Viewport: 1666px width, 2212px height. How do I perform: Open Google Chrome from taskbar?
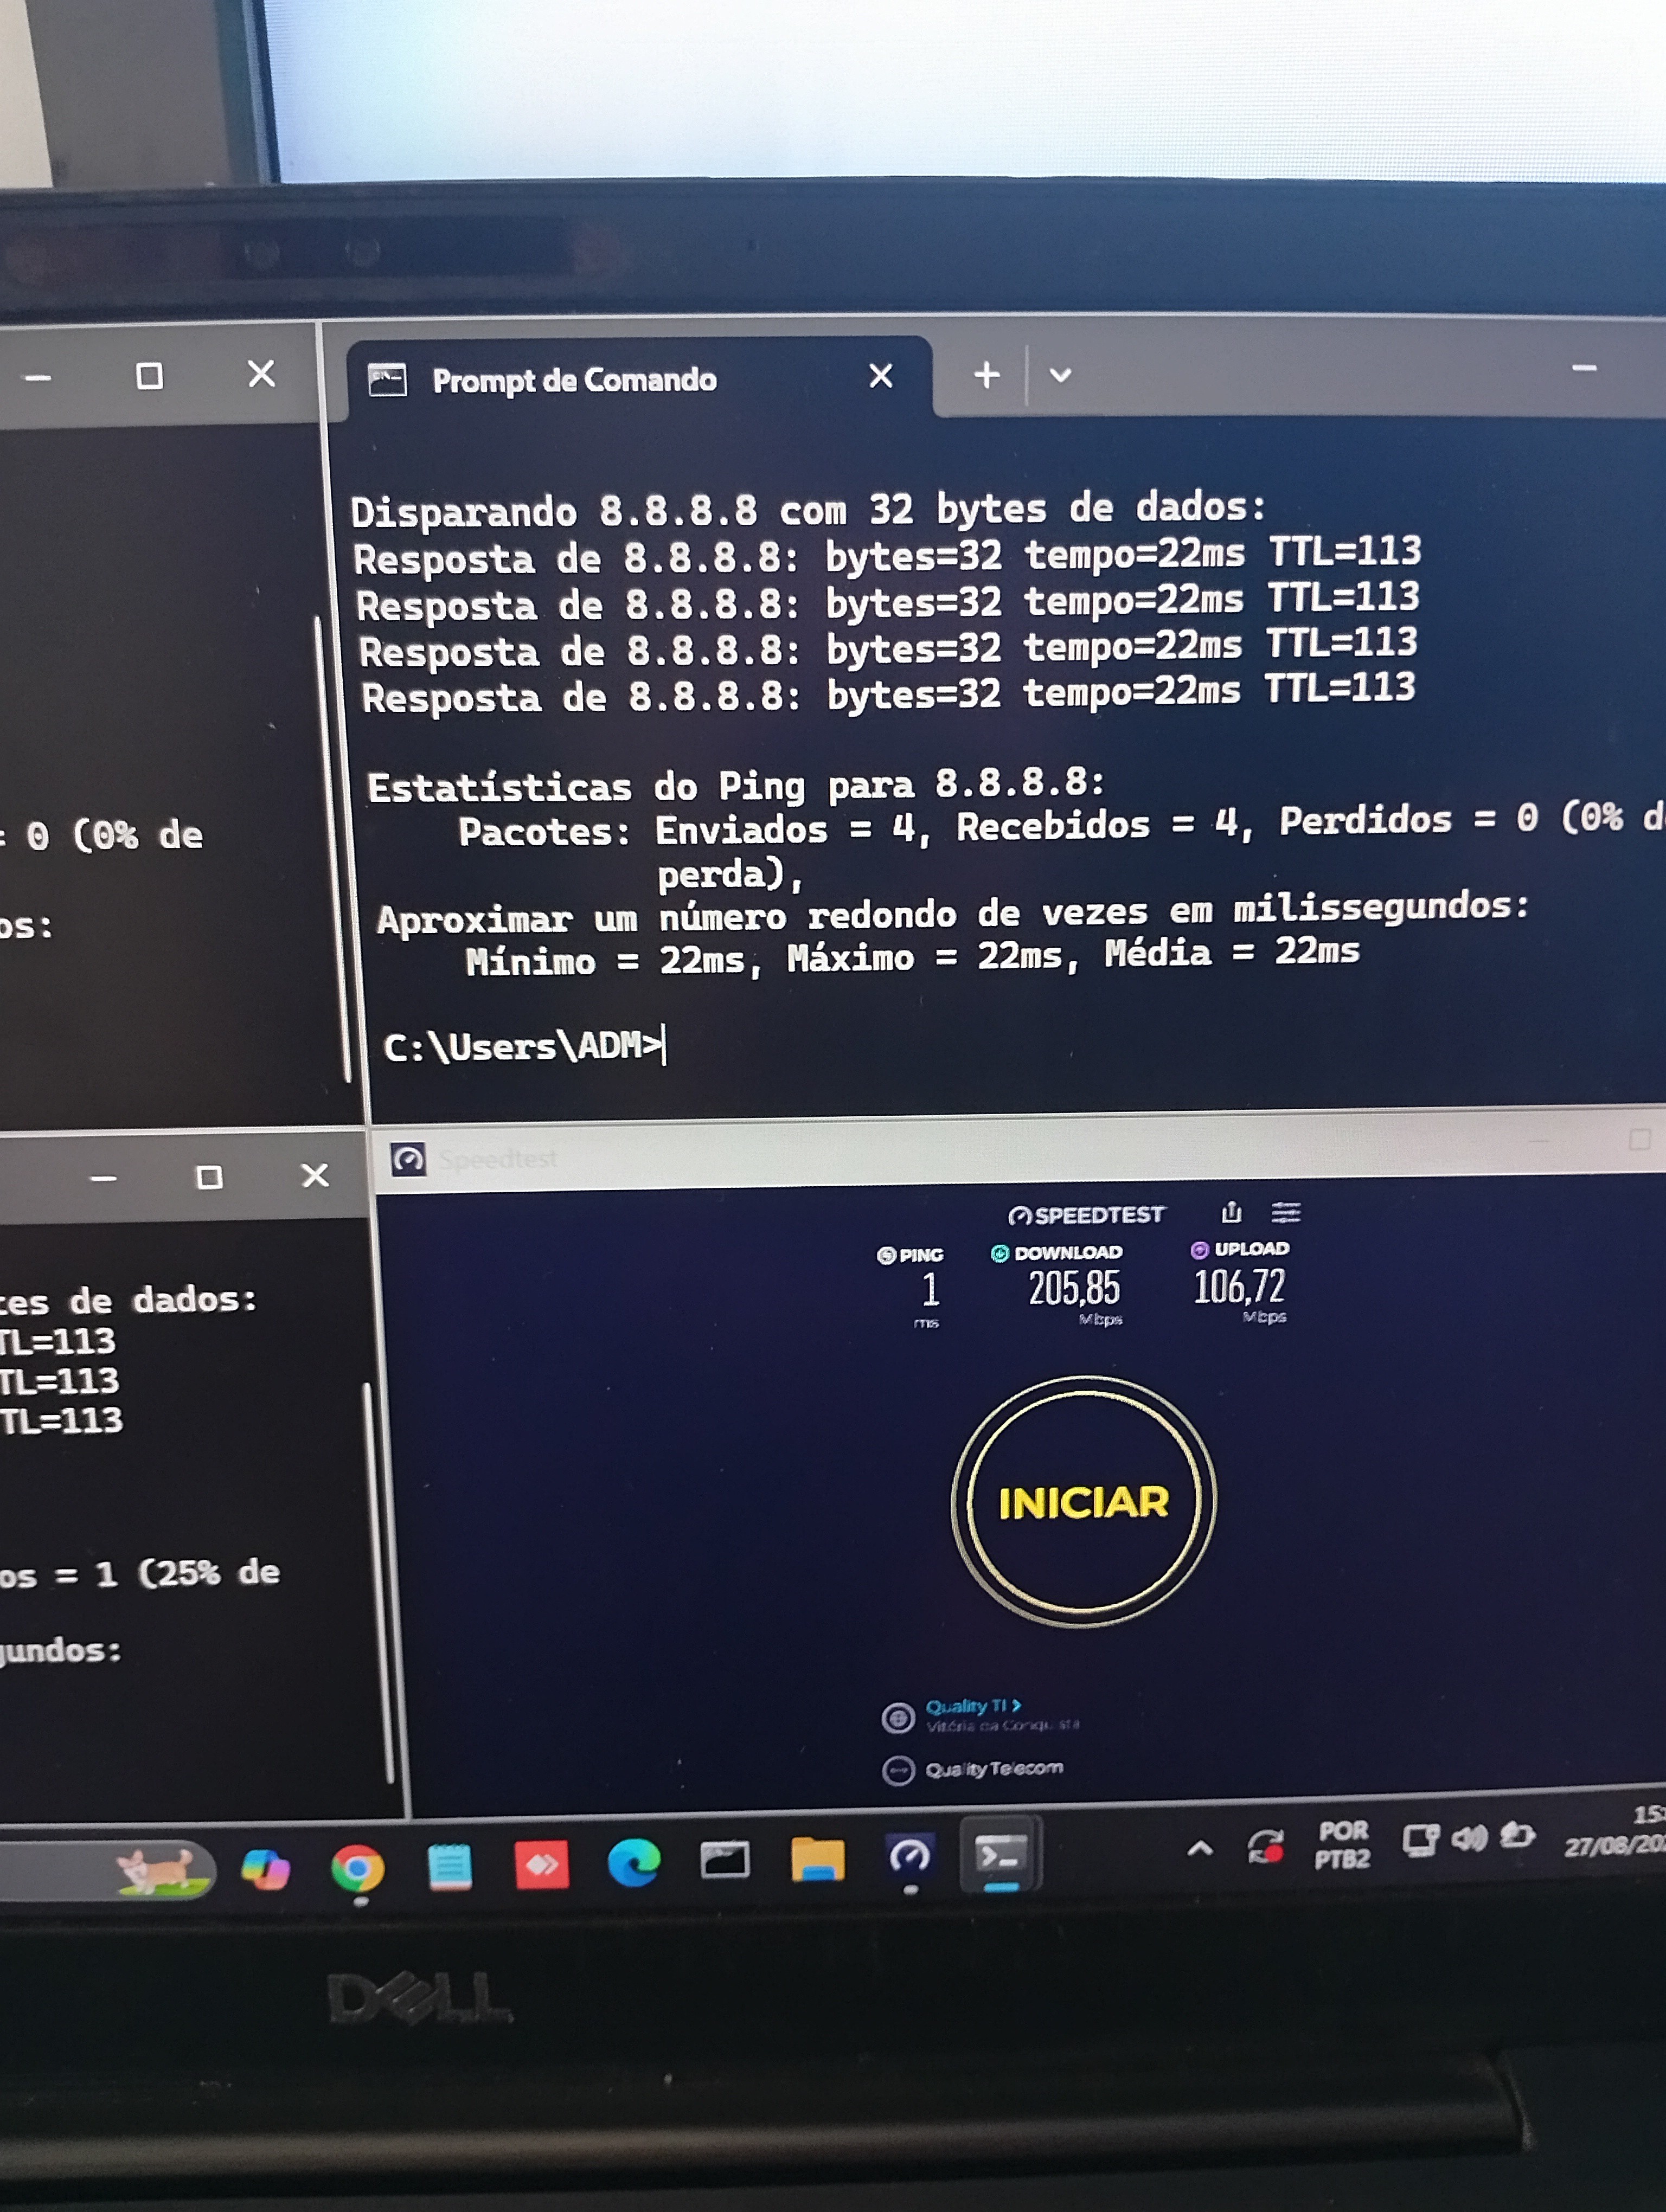358,1867
